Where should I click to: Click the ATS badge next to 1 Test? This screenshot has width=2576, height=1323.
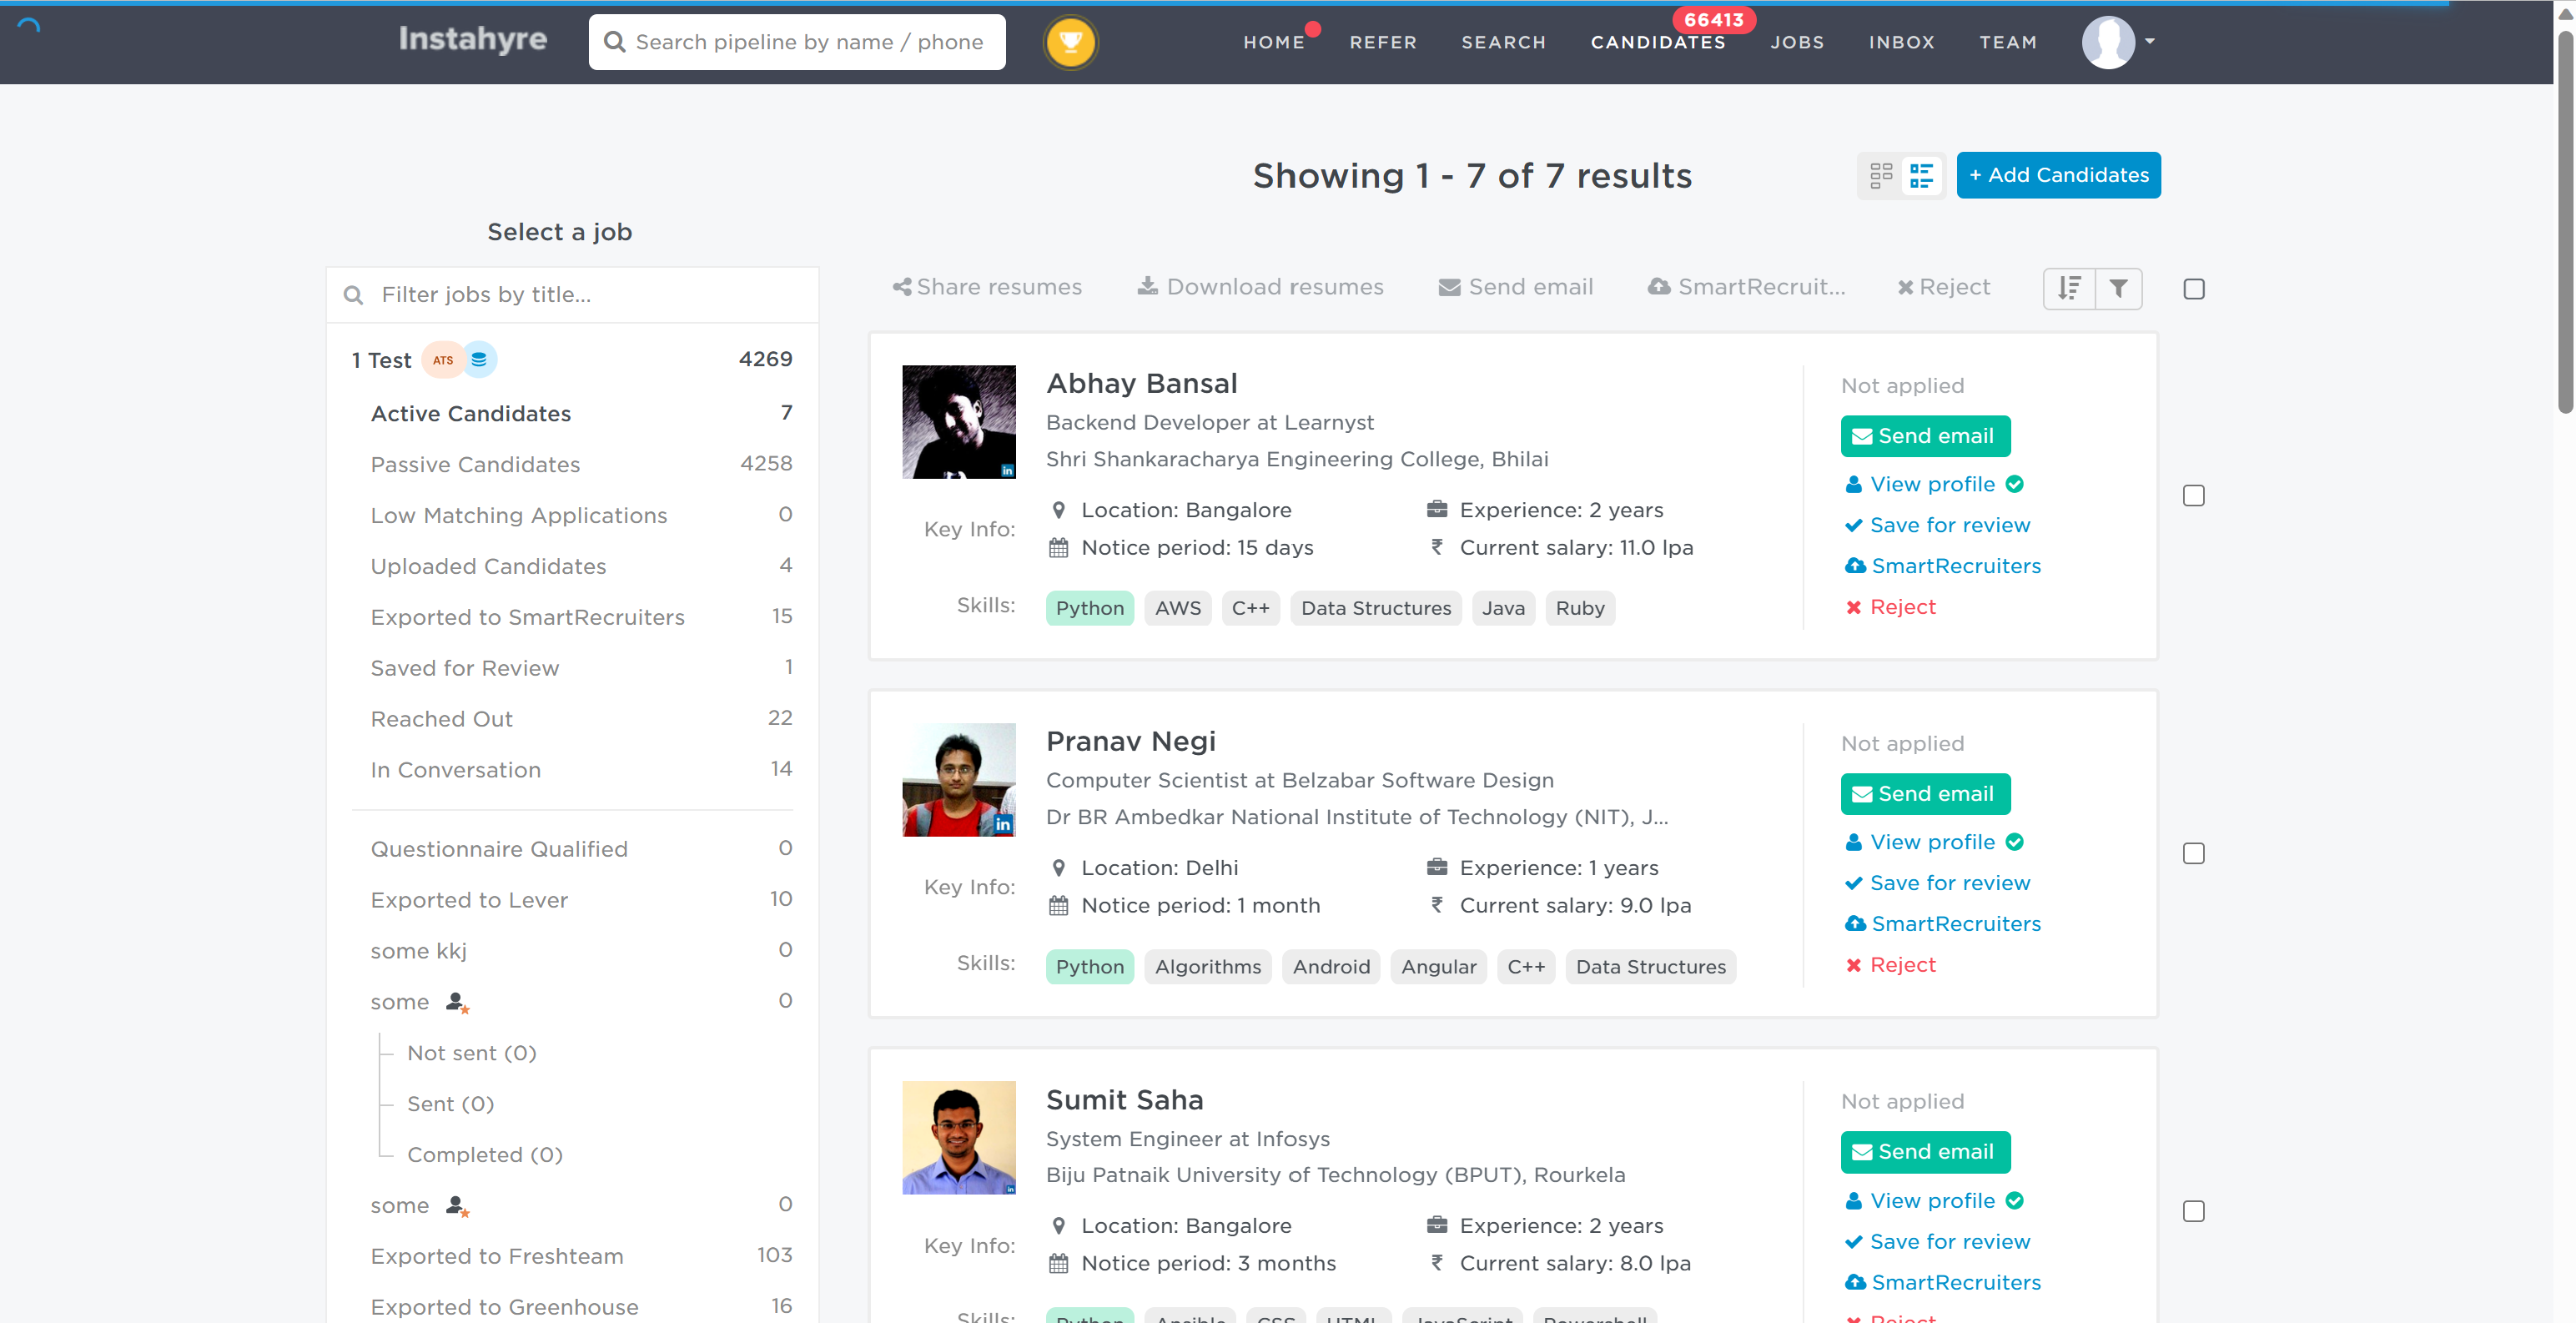click(x=442, y=360)
